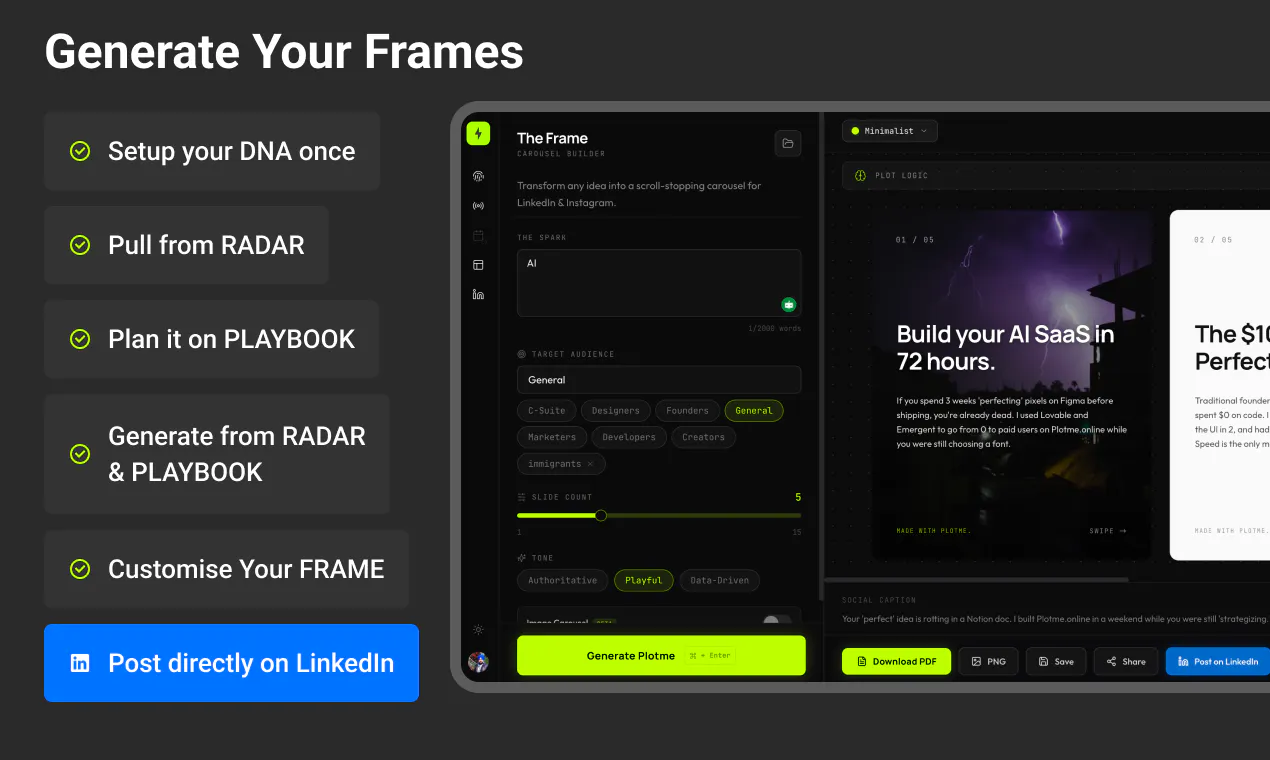1270x760 pixels.
Task: Select the Pull from RADAR step
Action: coord(186,245)
